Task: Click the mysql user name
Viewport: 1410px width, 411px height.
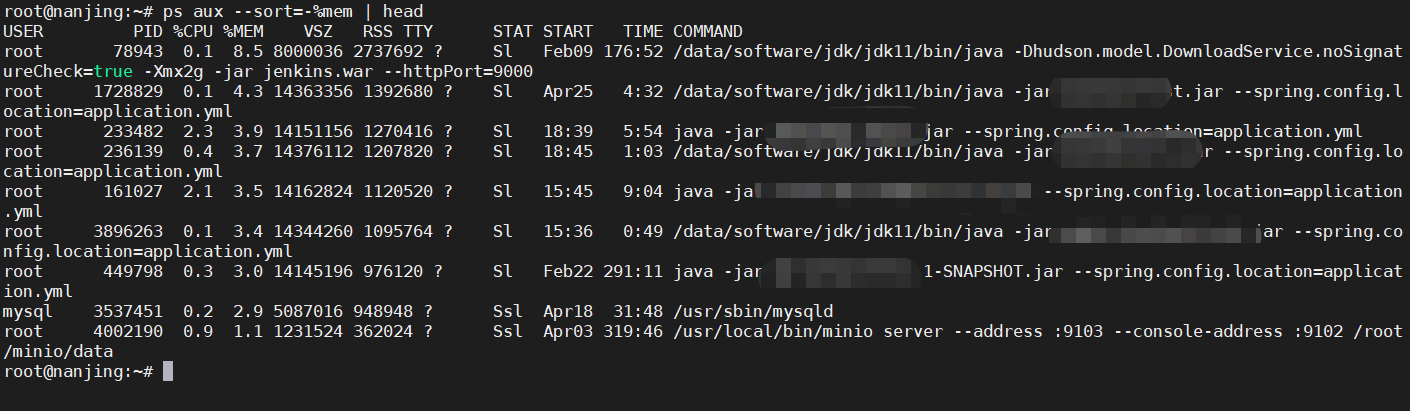Action: tap(23, 312)
